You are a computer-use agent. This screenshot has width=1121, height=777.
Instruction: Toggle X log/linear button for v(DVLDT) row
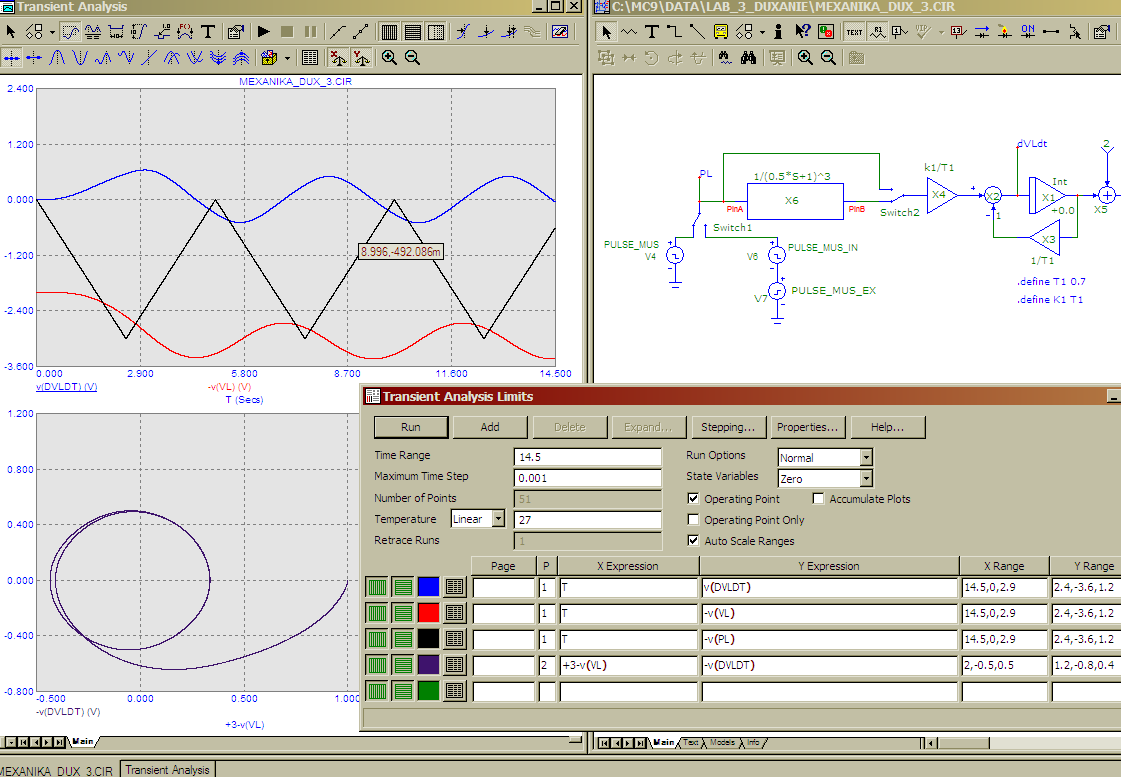tap(377, 587)
